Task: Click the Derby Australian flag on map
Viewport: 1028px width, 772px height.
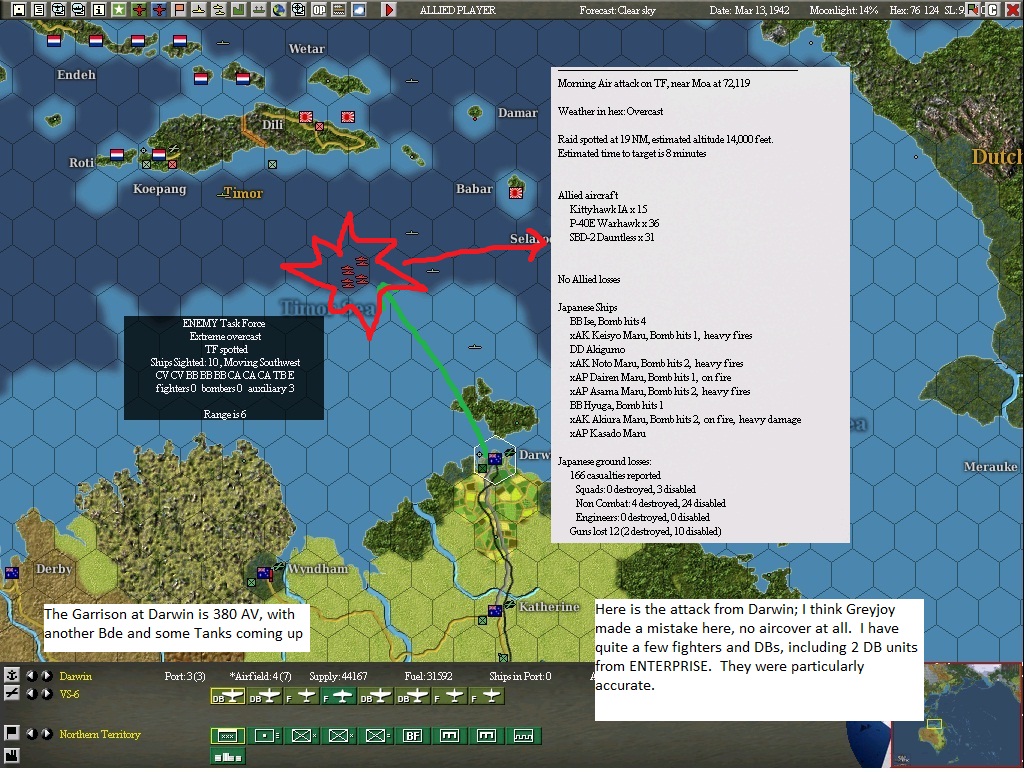Action: click(12, 573)
